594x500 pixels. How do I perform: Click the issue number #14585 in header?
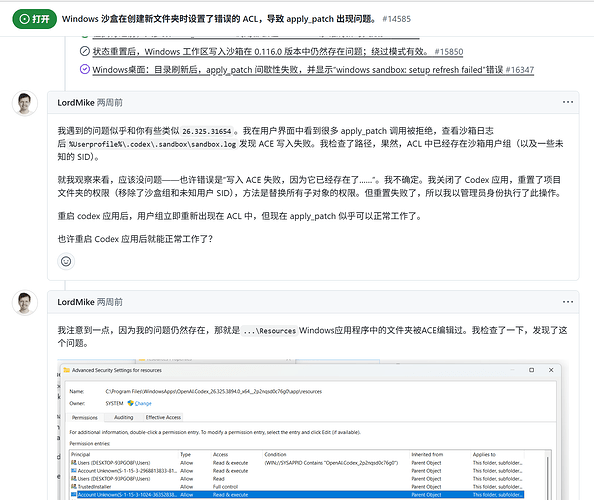pos(397,19)
